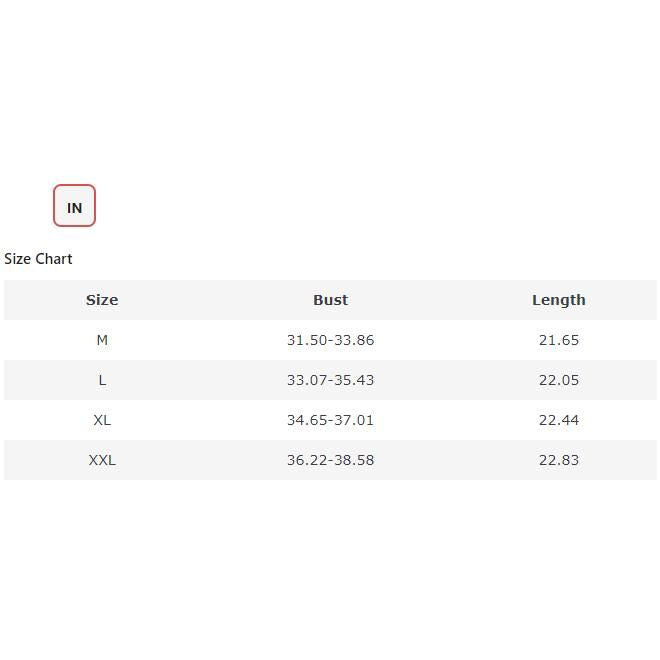
Task: Click length value 22.44
Action: point(558,420)
